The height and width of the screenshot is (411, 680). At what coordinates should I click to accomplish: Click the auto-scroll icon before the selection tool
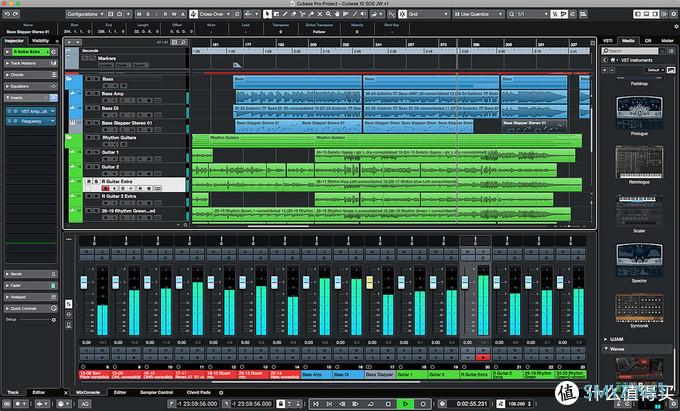(248, 14)
